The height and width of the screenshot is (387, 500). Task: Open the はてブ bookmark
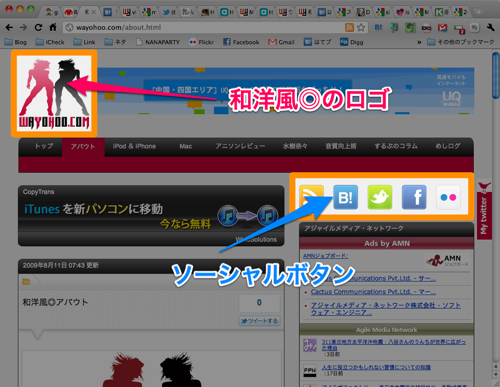coord(318,42)
